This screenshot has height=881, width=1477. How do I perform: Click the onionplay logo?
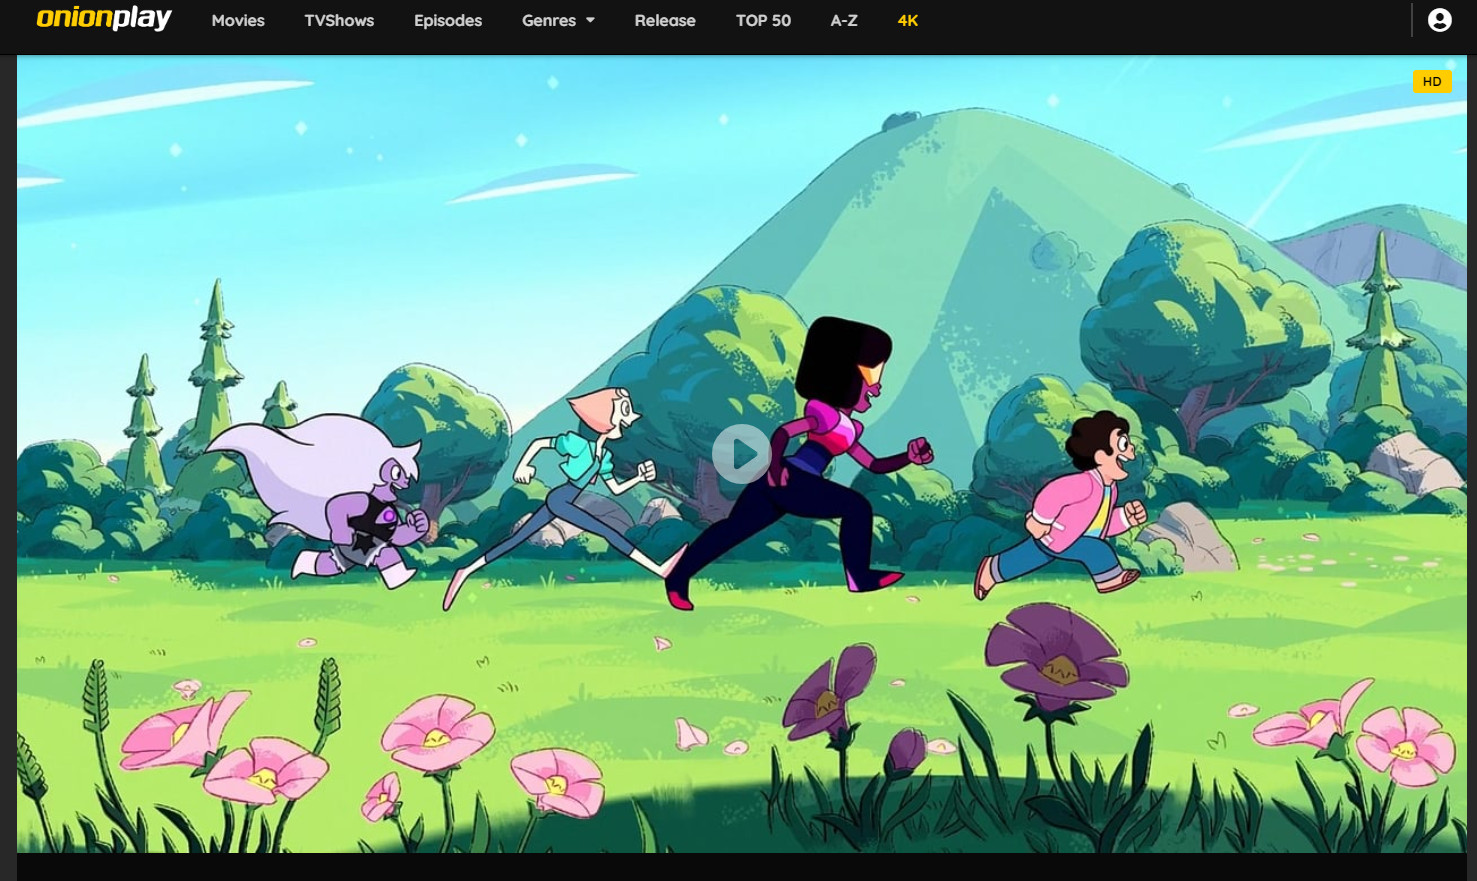tap(104, 19)
